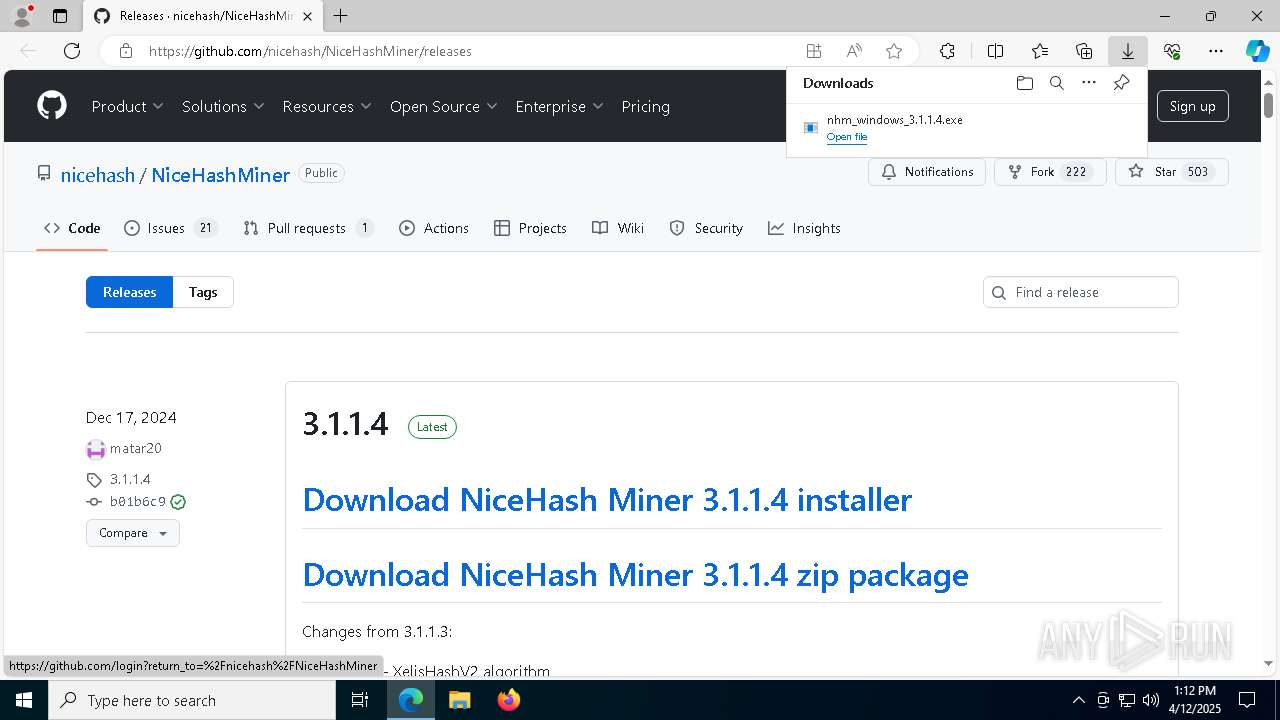This screenshot has width=1280, height=720.
Task: Switch to the Code tab
Action: 72,228
